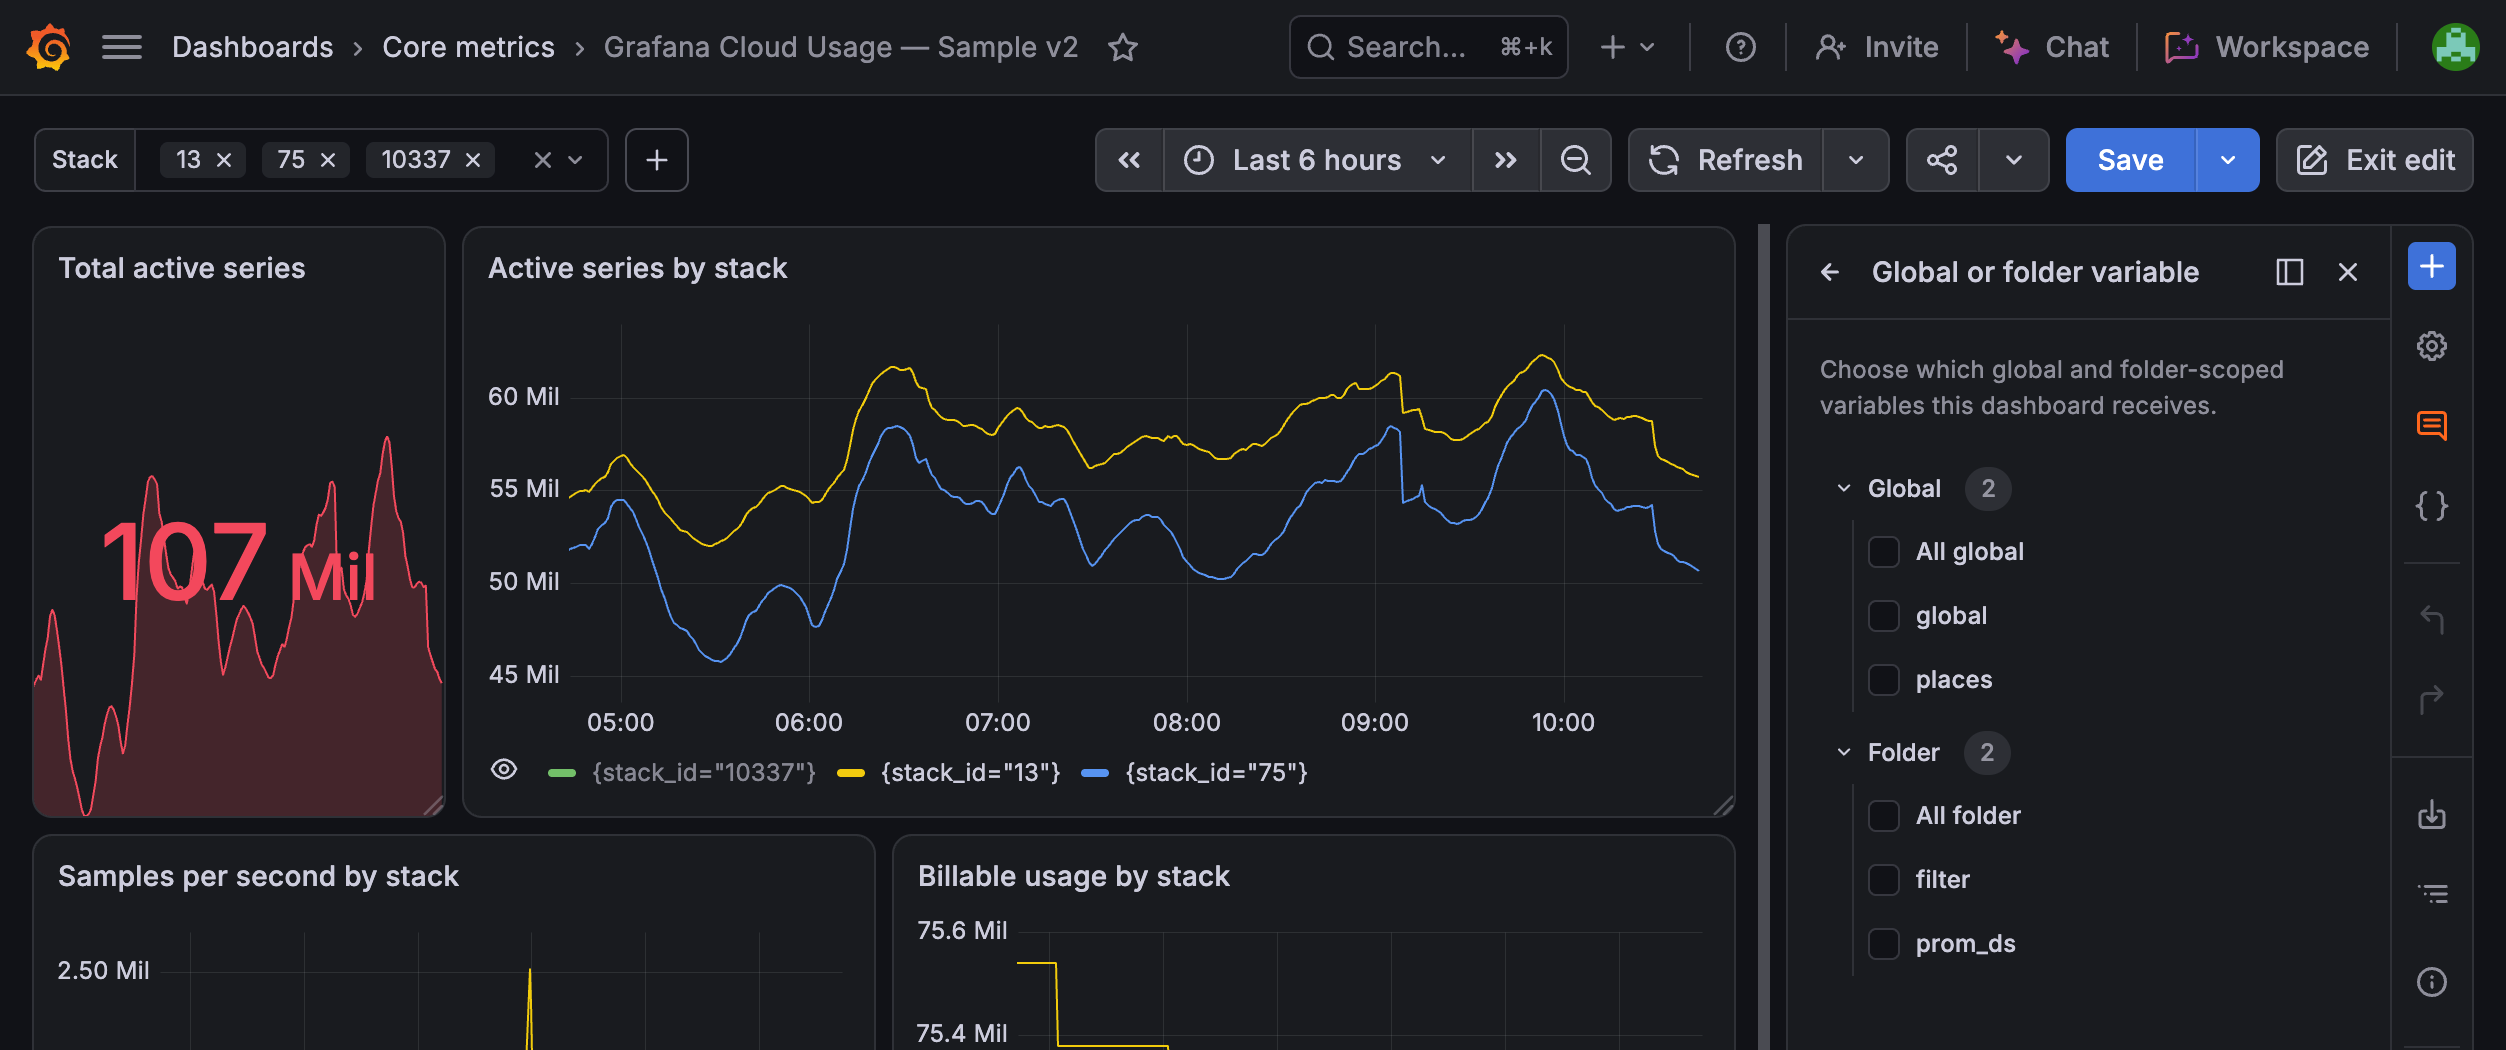Click the Invite button
Screen dimensions: 2506x1050
pyautogui.click(x=1877, y=47)
